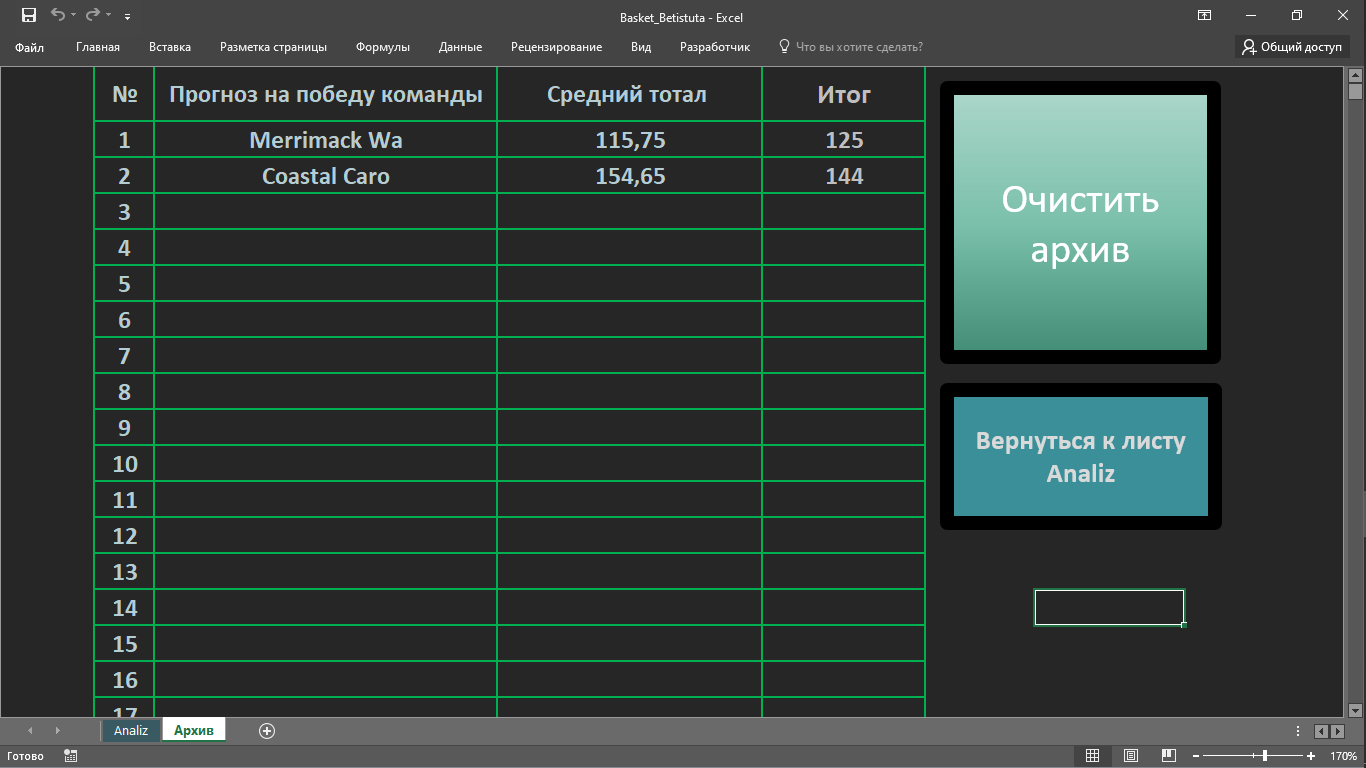Select row number 10 cell
Screen dimensions: 1366x768
pyautogui.click(x=124, y=464)
